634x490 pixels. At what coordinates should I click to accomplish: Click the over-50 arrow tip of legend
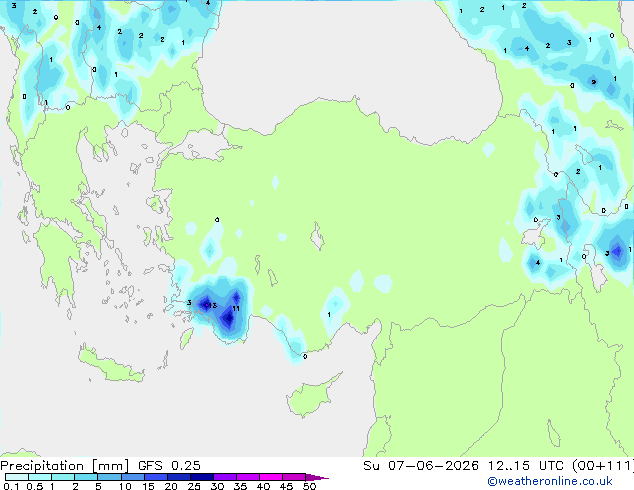pos(317,477)
